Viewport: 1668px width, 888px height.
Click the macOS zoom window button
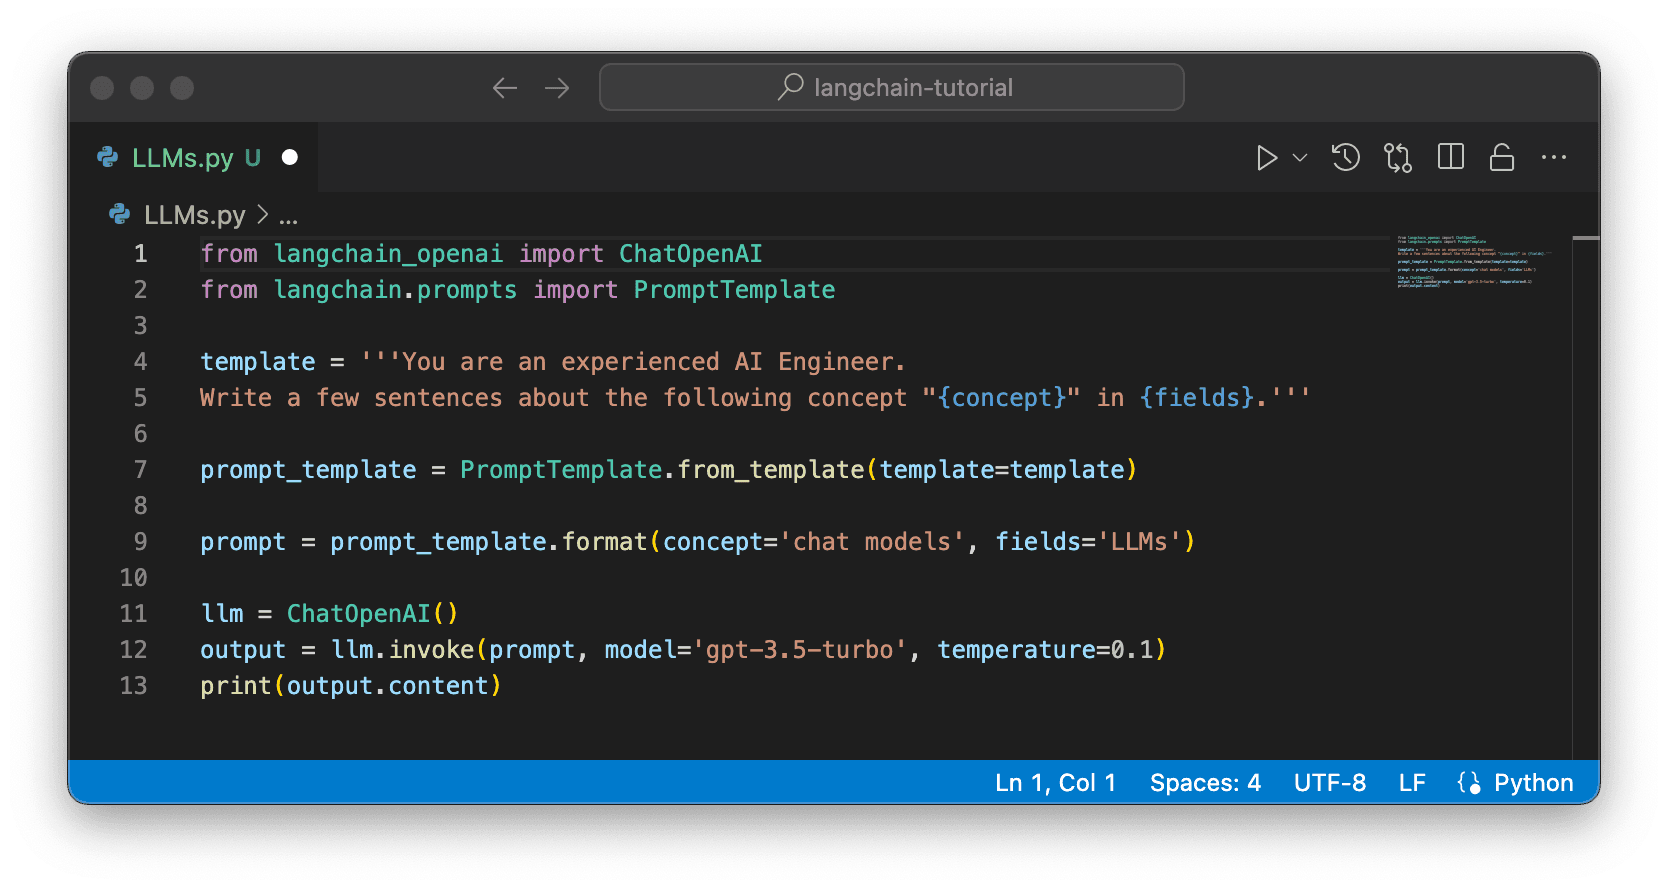pos(182,88)
